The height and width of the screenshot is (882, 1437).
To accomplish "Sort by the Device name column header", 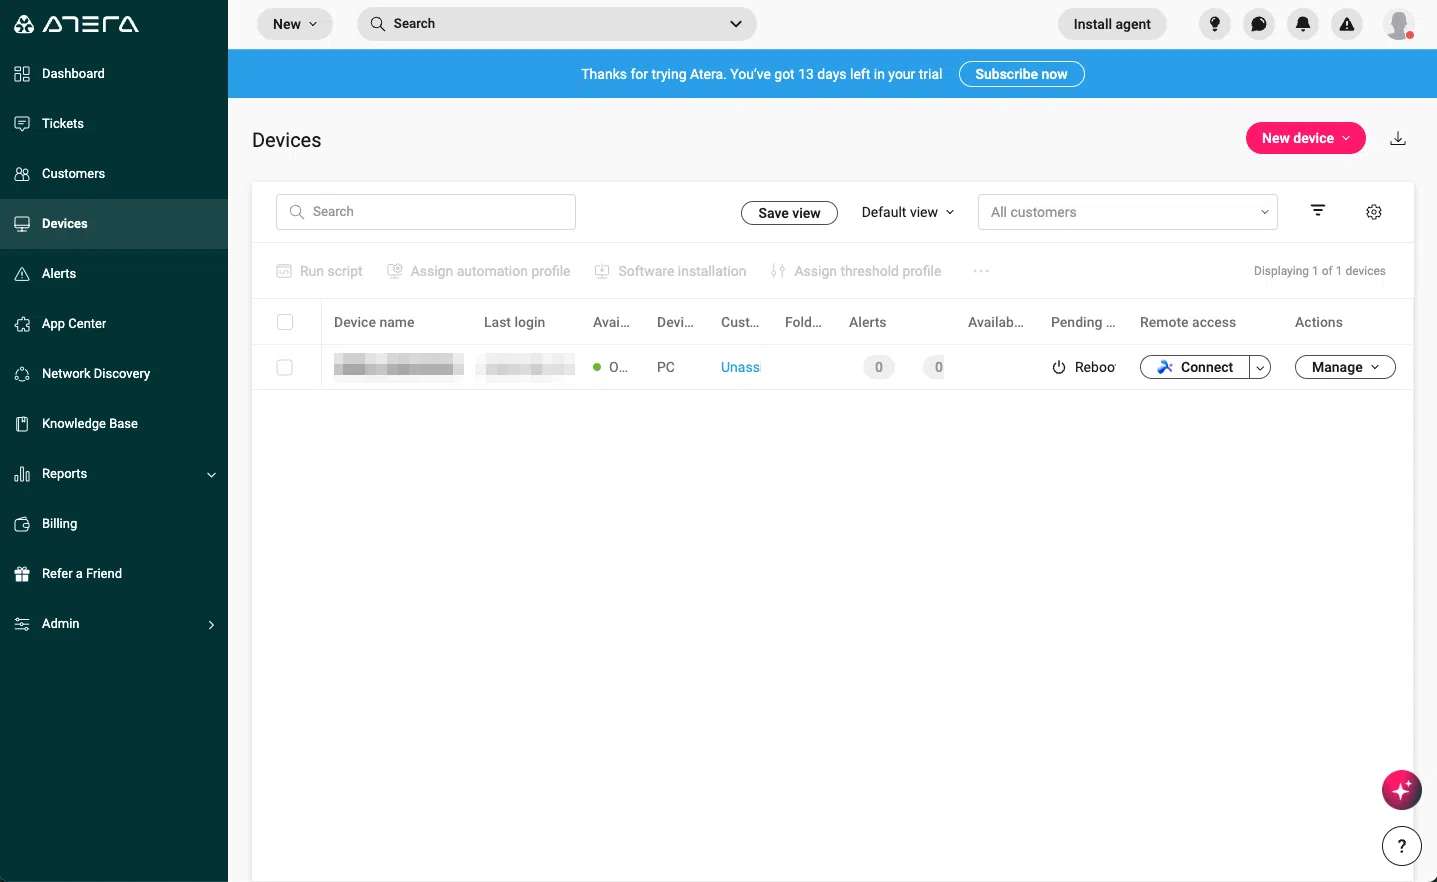I will [374, 322].
